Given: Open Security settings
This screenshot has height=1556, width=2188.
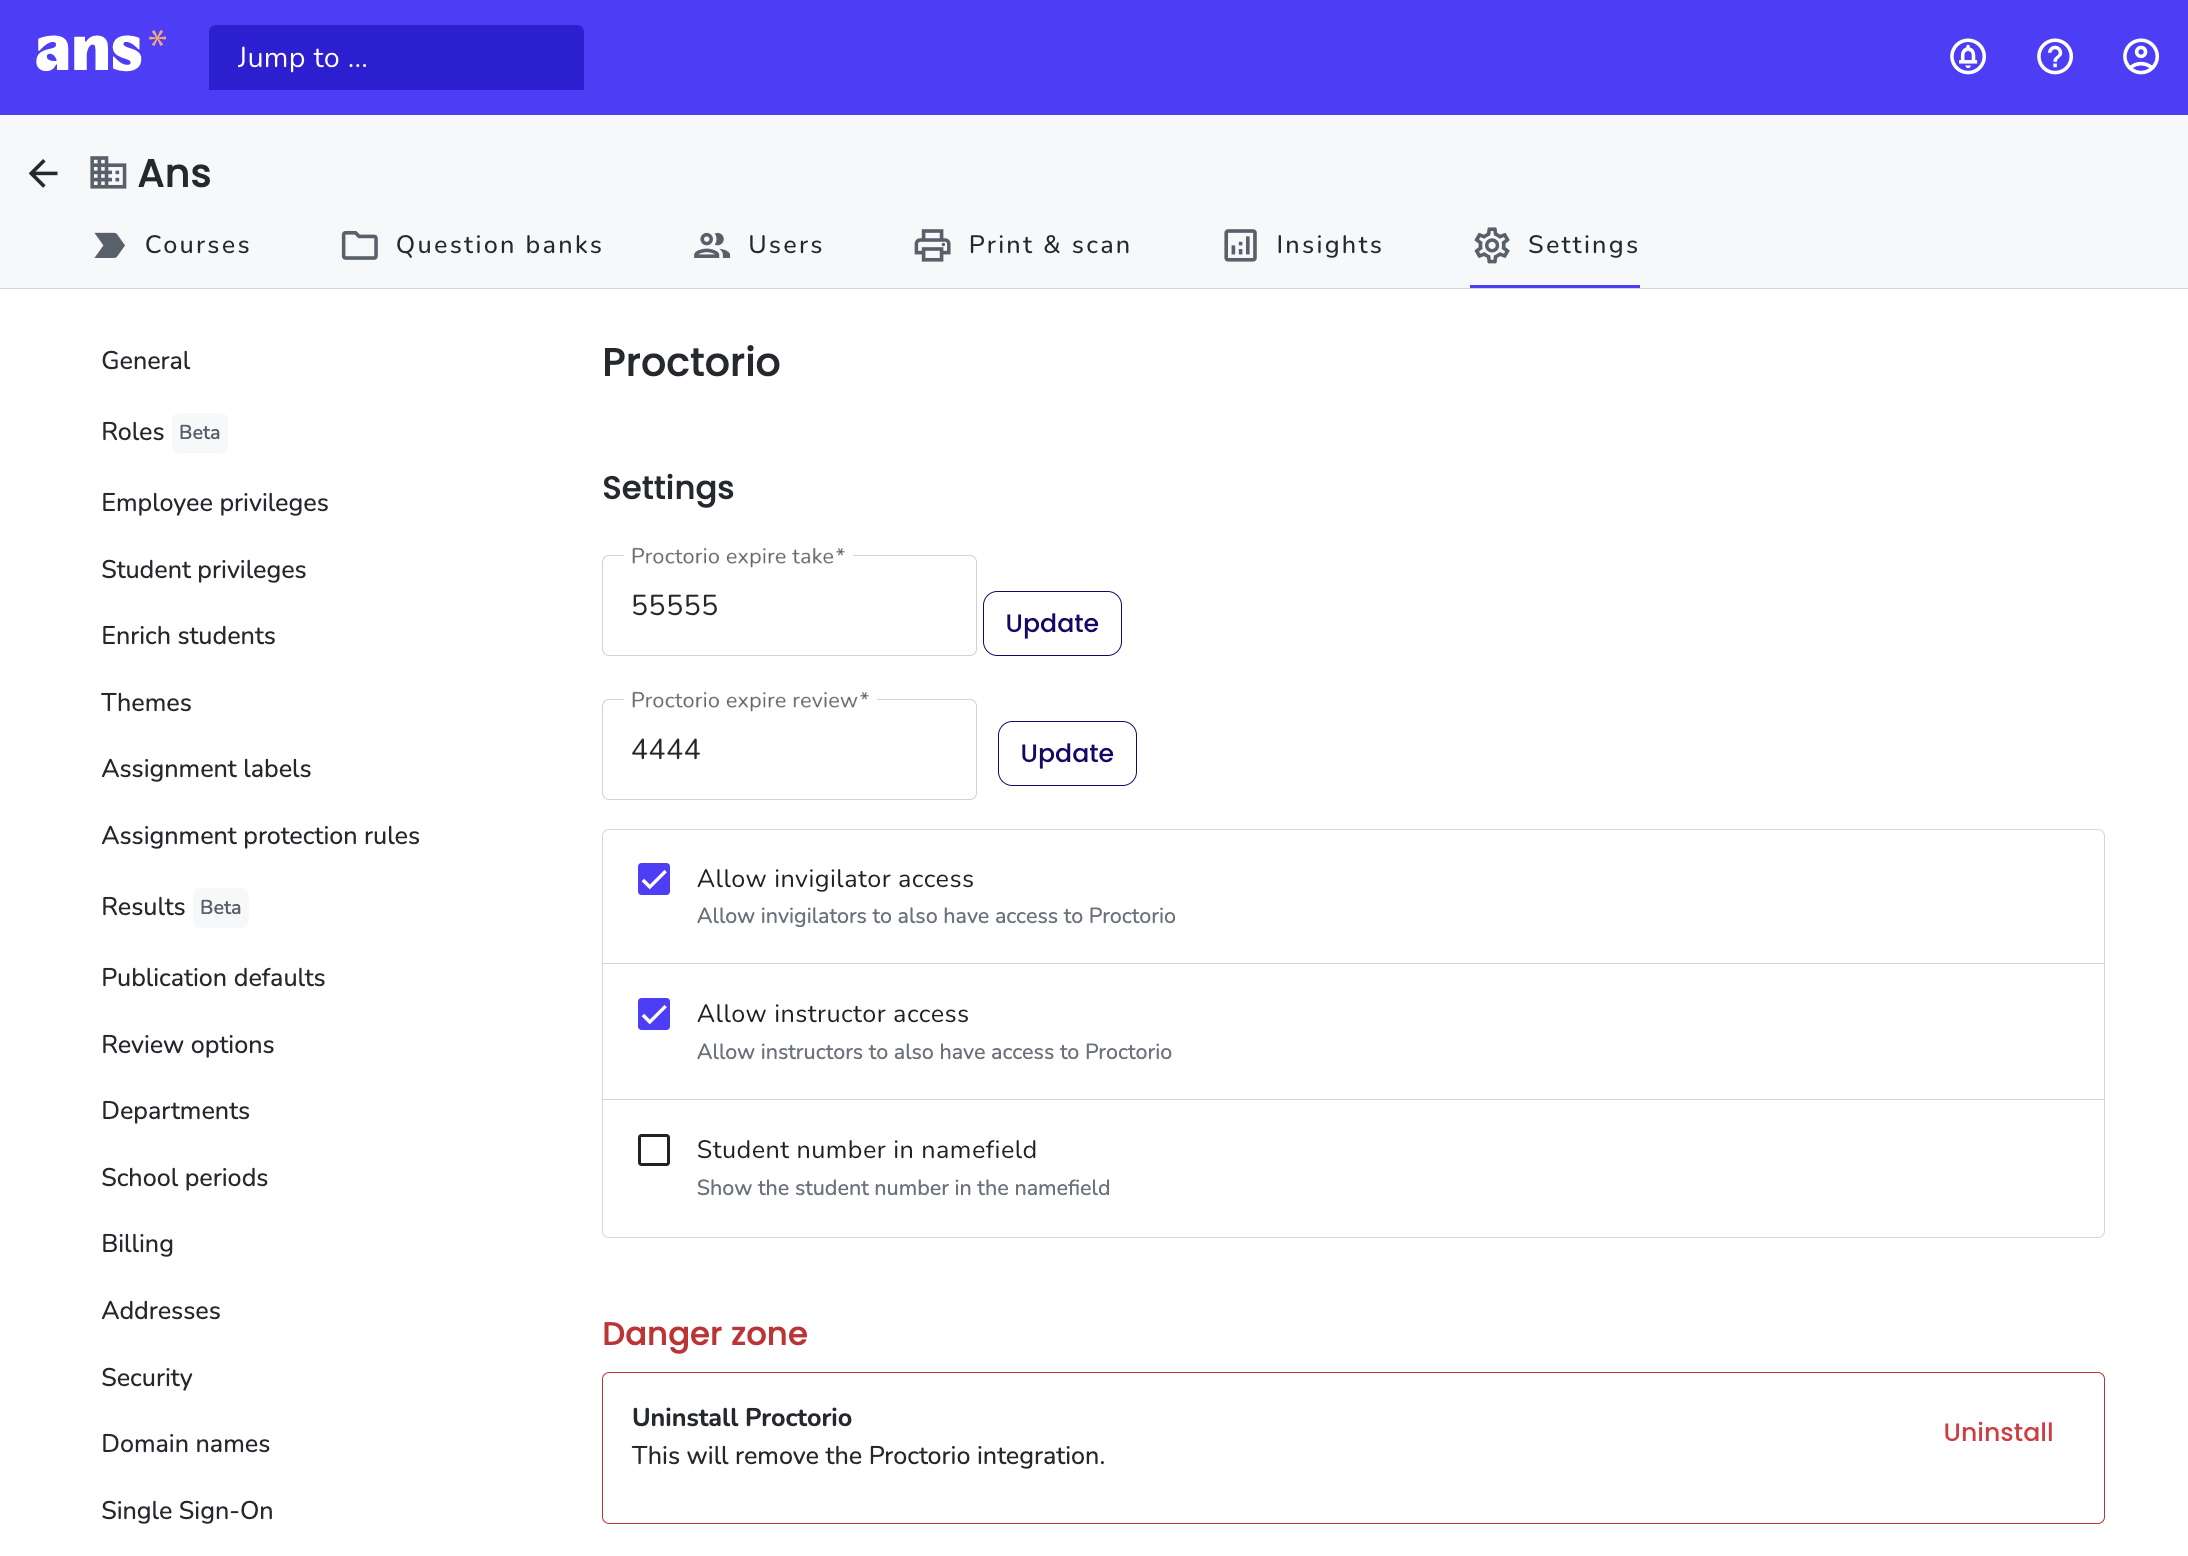Looking at the screenshot, I should click(146, 1378).
